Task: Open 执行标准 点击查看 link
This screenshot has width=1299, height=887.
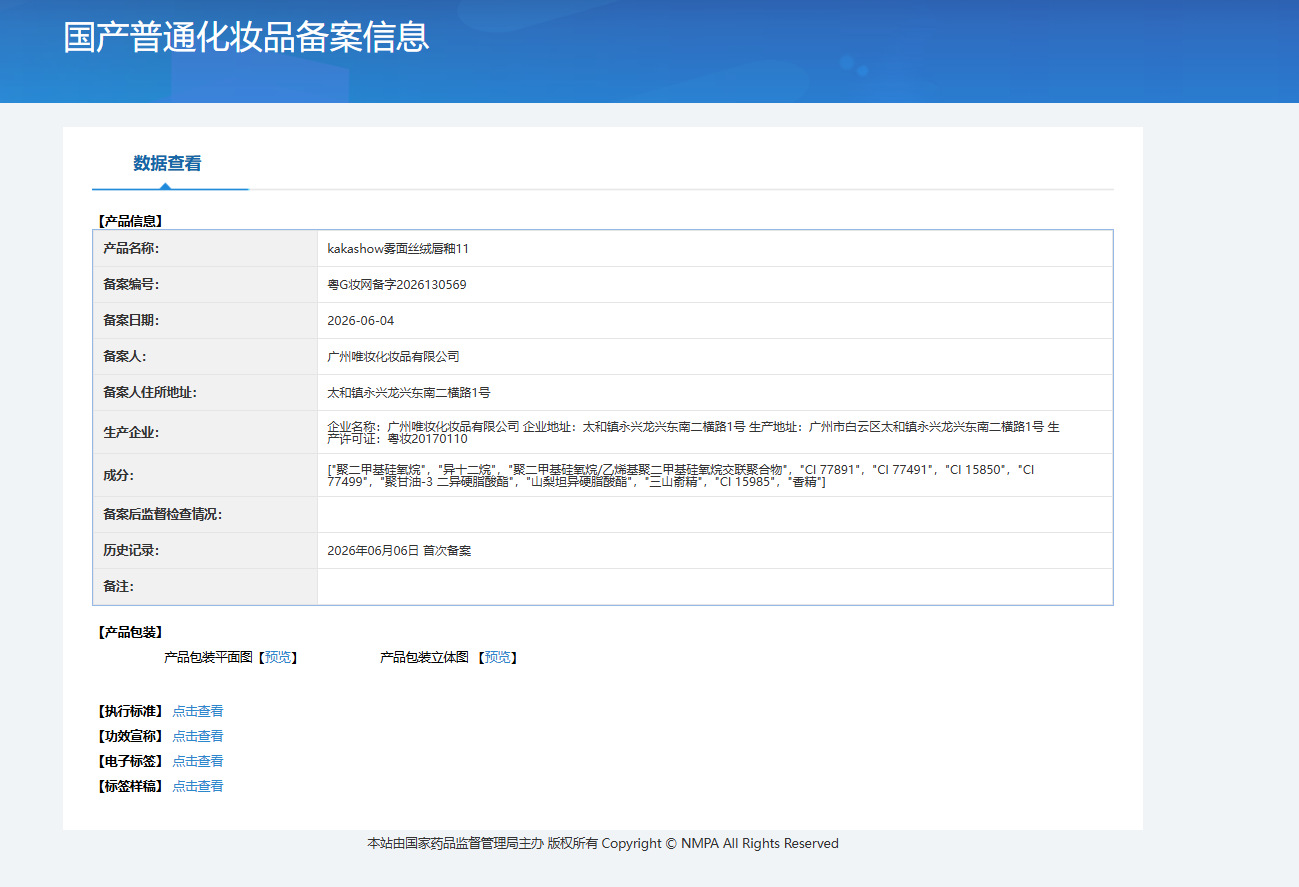Action: click(x=198, y=711)
